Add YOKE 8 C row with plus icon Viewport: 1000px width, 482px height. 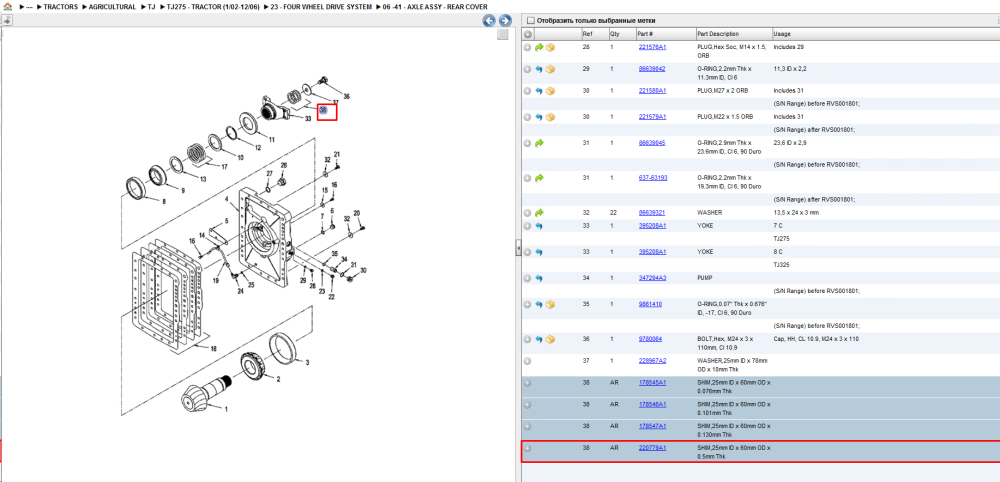(x=527, y=252)
